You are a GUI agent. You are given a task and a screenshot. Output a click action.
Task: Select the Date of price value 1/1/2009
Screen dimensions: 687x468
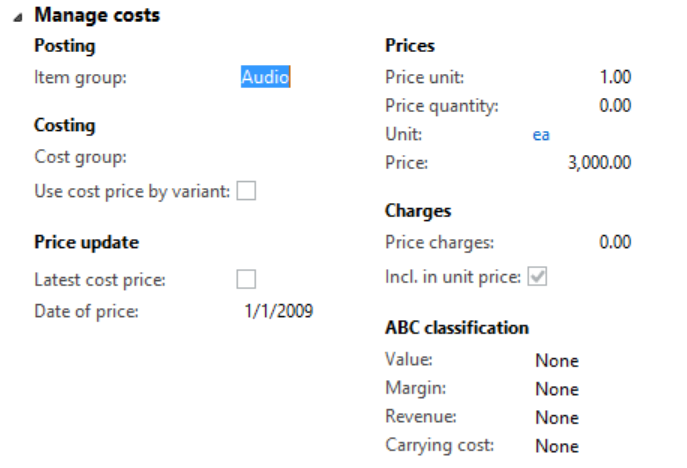tap(278, 311)
